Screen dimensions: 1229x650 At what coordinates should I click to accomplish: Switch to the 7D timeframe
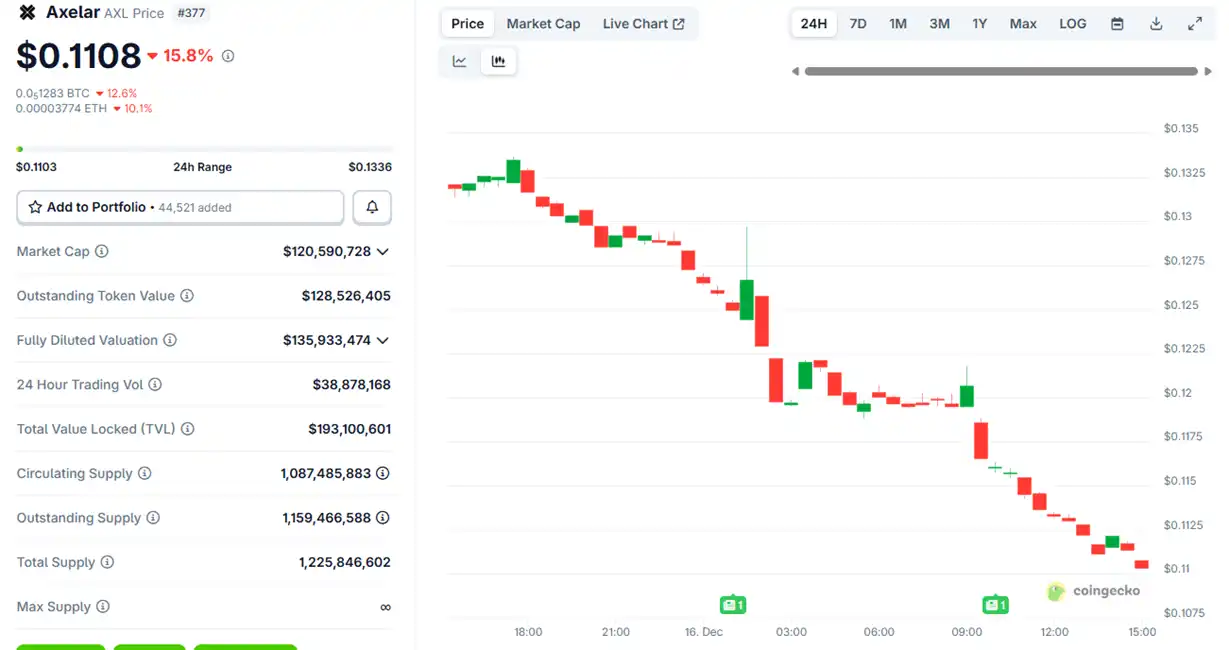[x=857, y=23]
